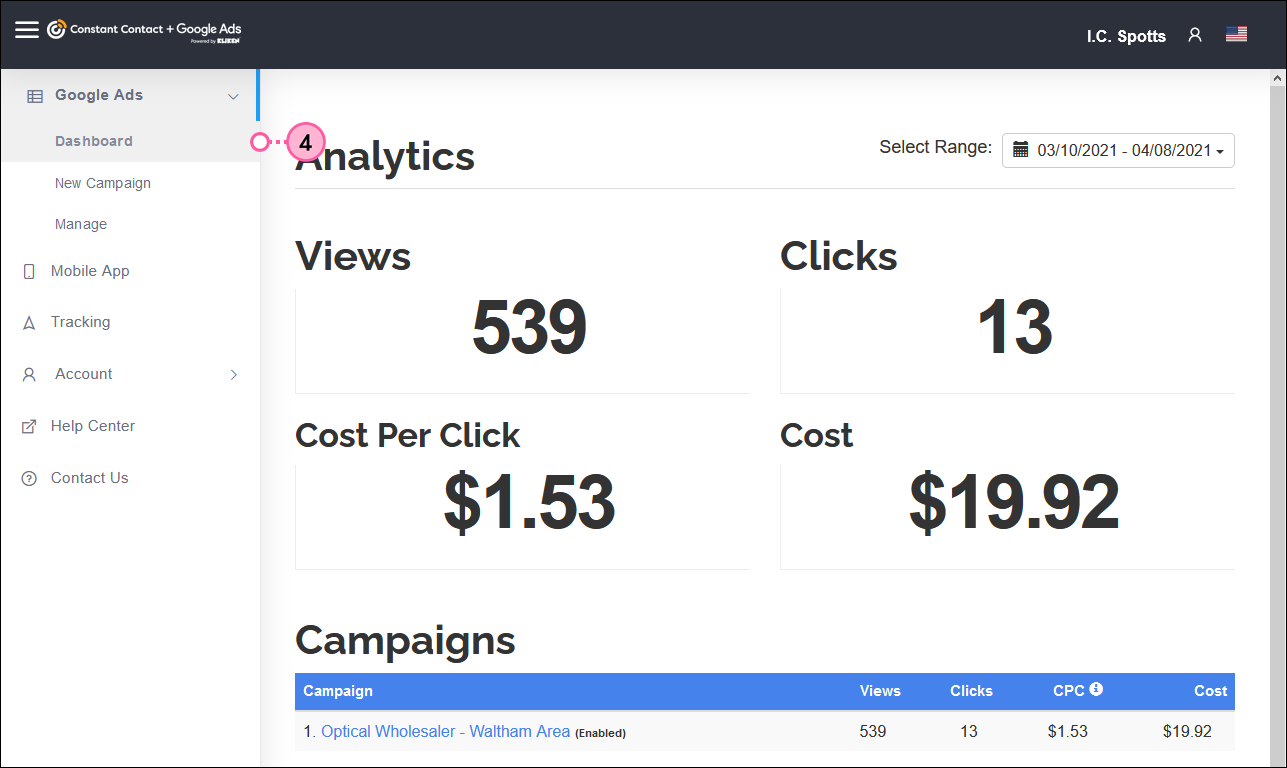The width and height of the screenshot is (1287, 768).
Task: Click the Account person icon
Action: tap(29, 374)
